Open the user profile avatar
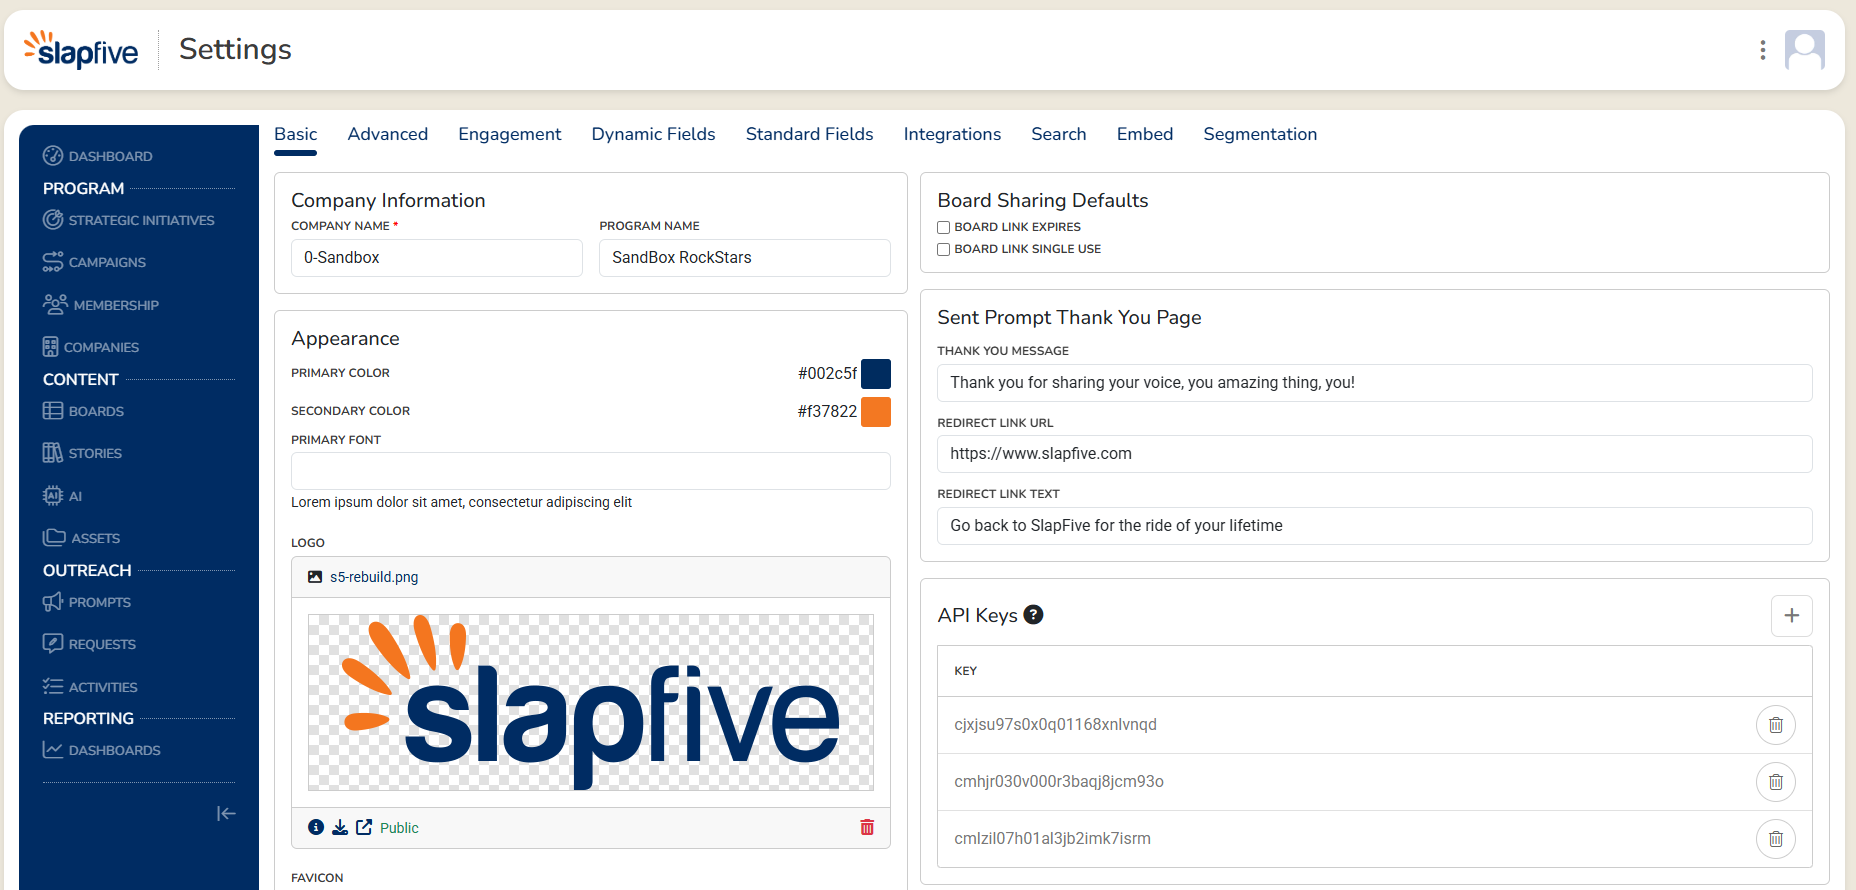The height and width of the screenshot is (890, 1856). coord(1805,50)
